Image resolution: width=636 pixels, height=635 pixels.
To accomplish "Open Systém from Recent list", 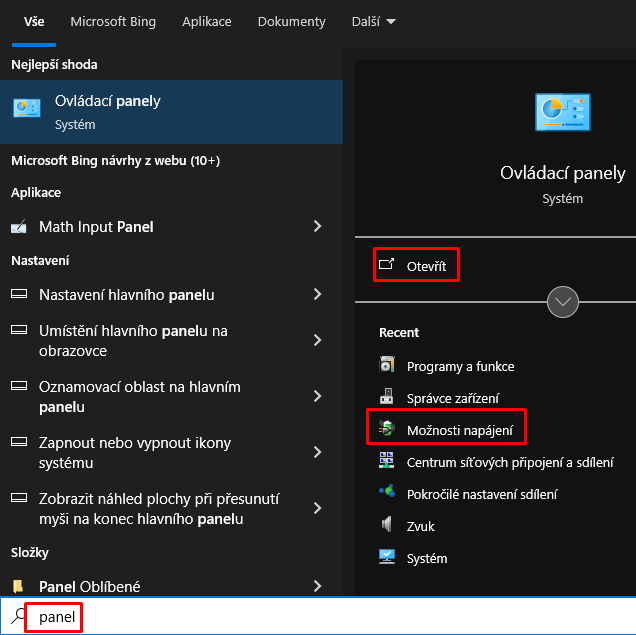I will pos(427,558).
